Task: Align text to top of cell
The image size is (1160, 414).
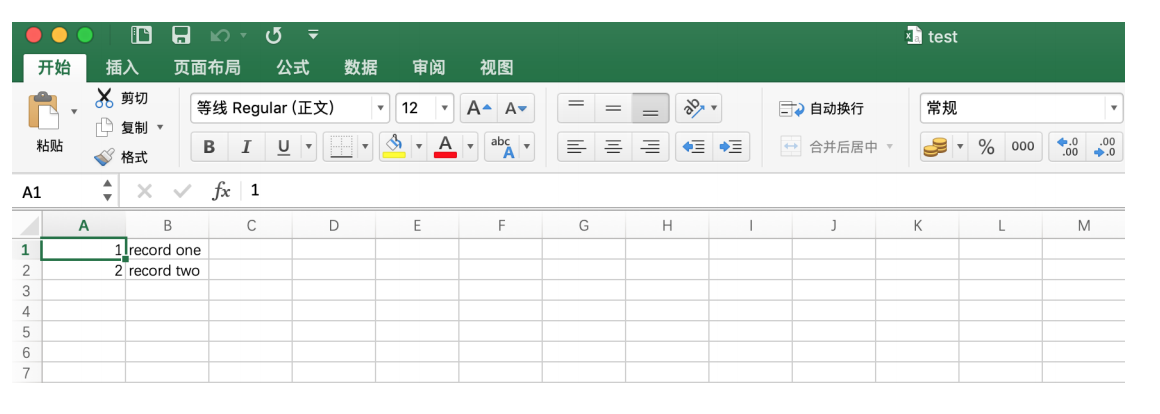Action: tap(576, 109)
